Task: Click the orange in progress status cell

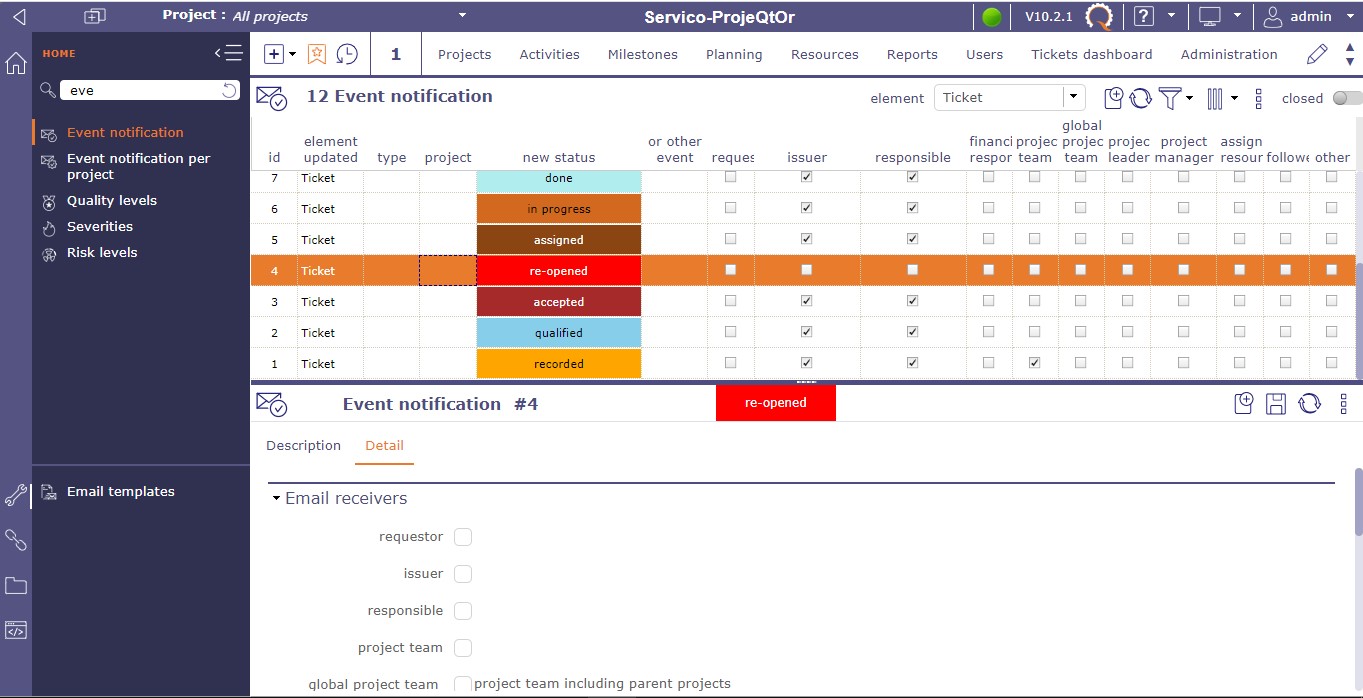Action: (558, 209)
